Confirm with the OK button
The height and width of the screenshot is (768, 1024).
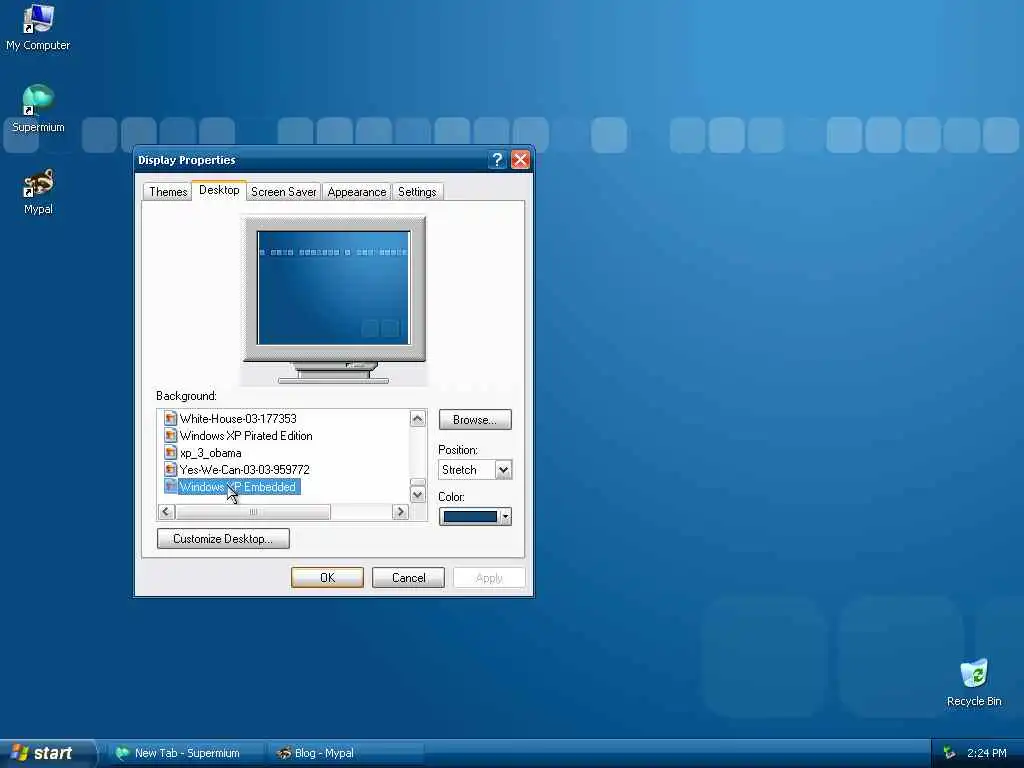(x=327, y=578)
